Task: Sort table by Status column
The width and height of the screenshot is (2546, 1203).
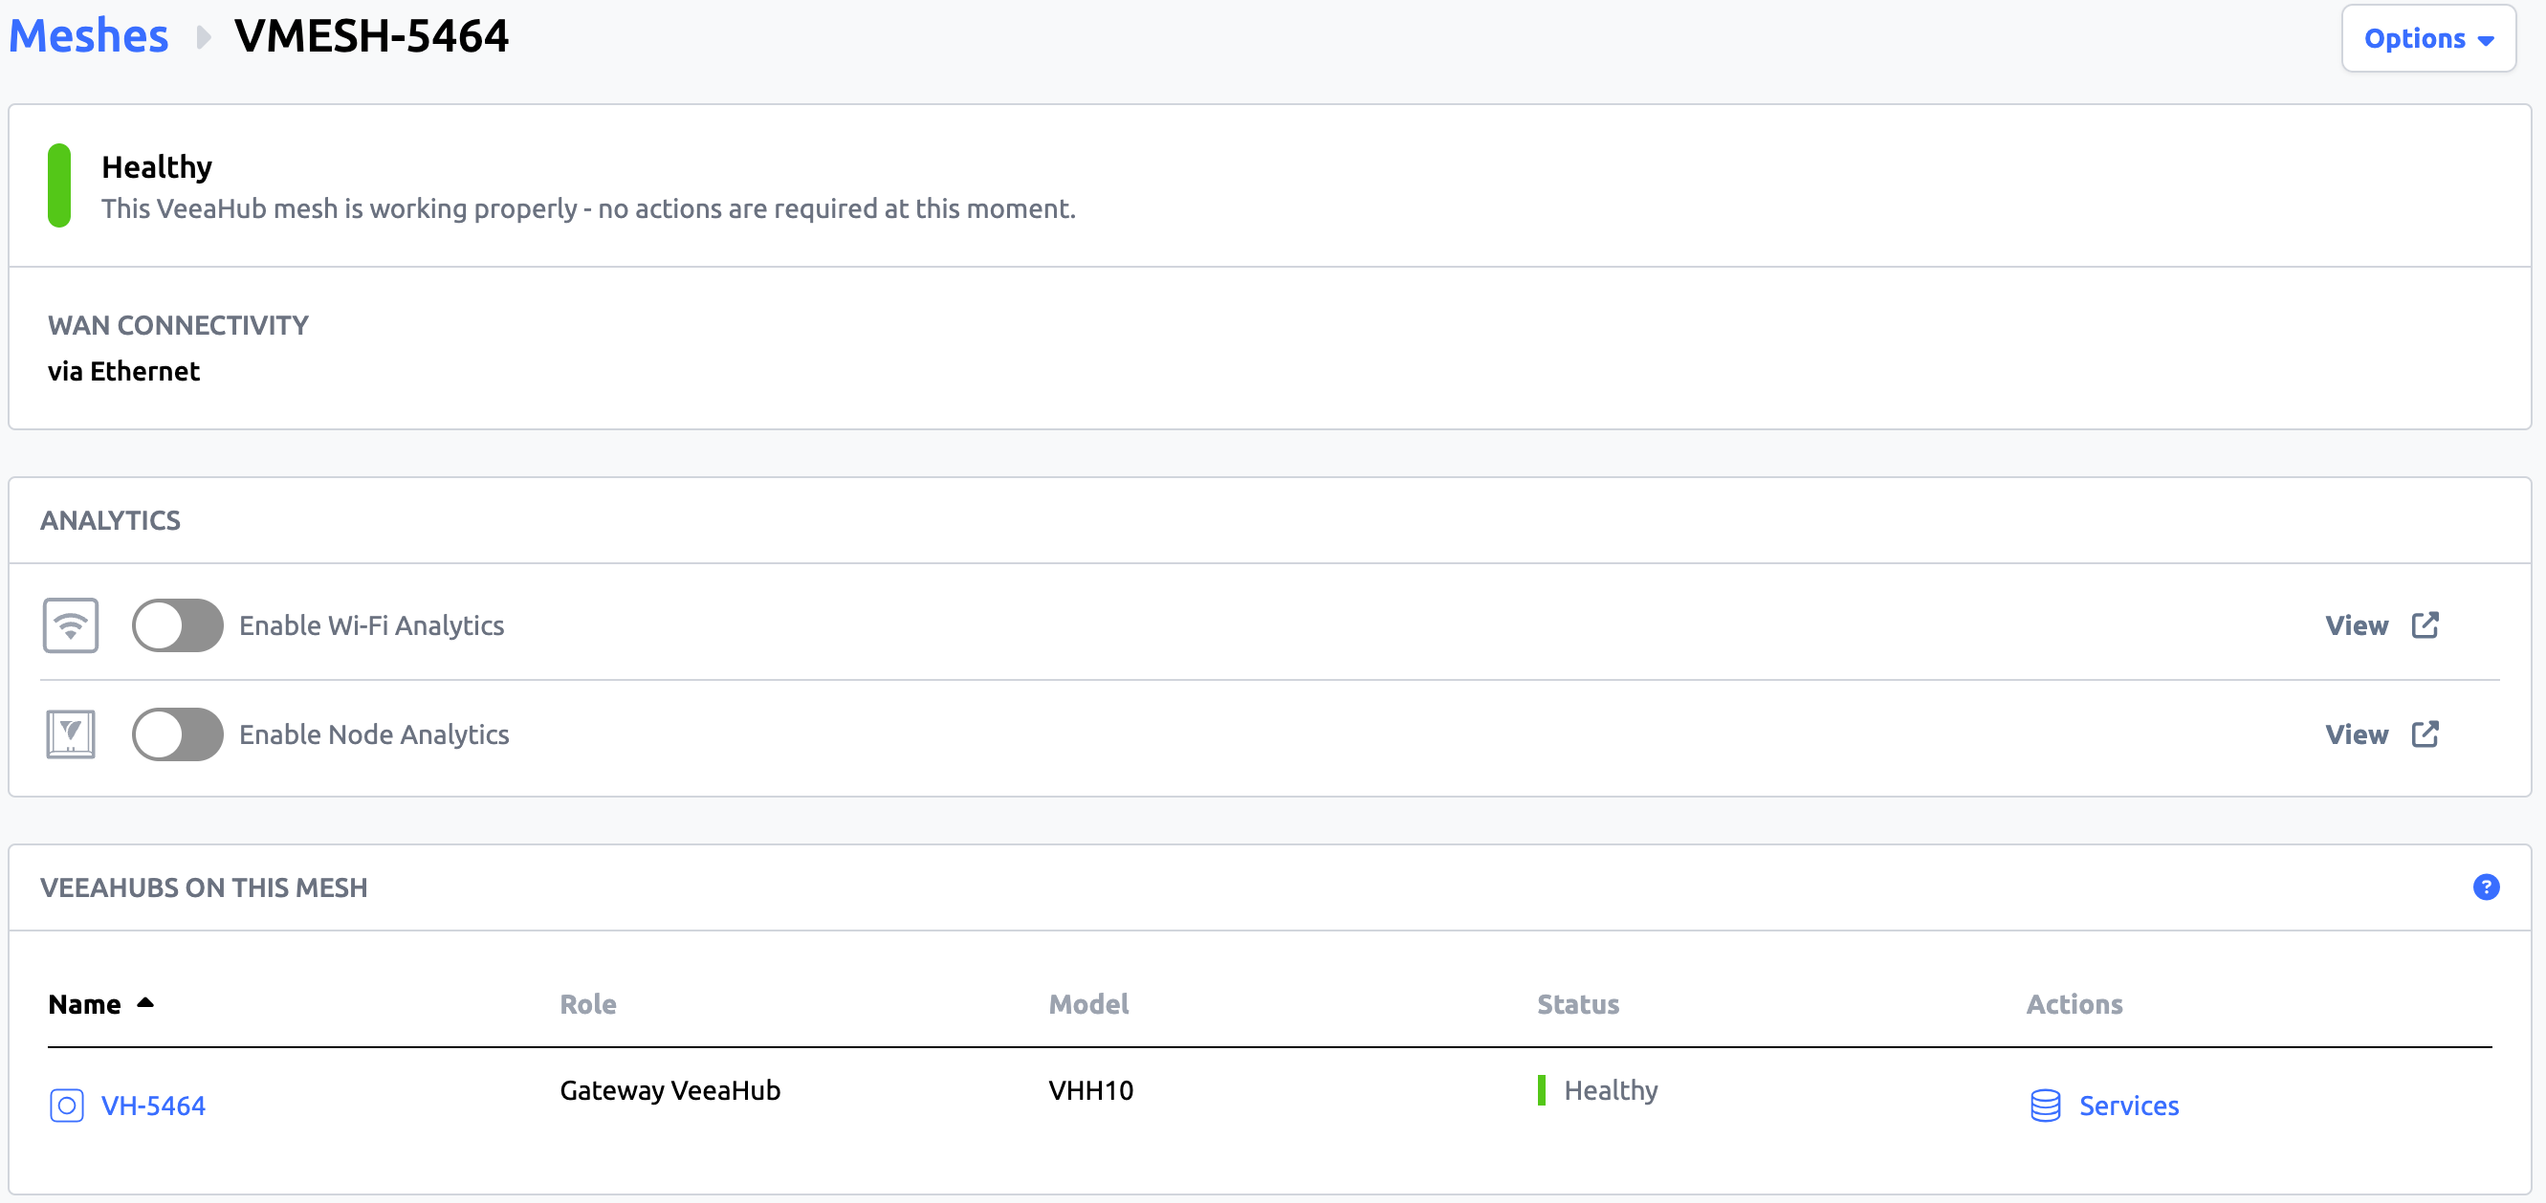Action: [x=1578, y=1004]
